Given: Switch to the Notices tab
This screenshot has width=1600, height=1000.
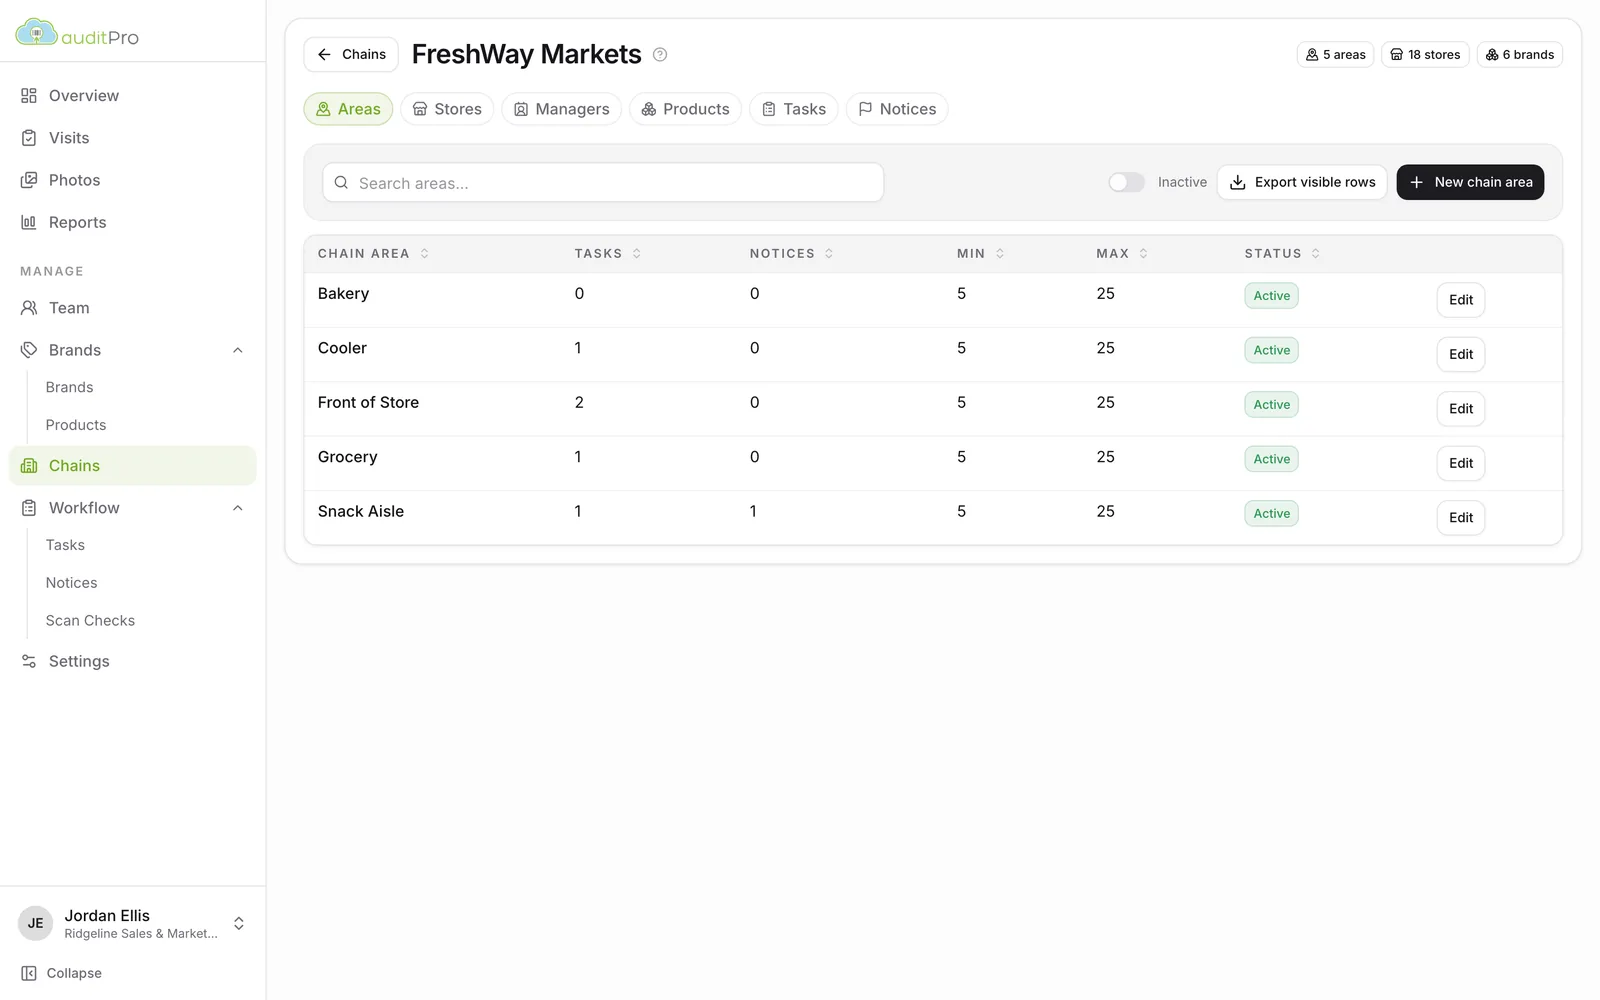Looking at the screenshot, I should (x=897, y=109).
